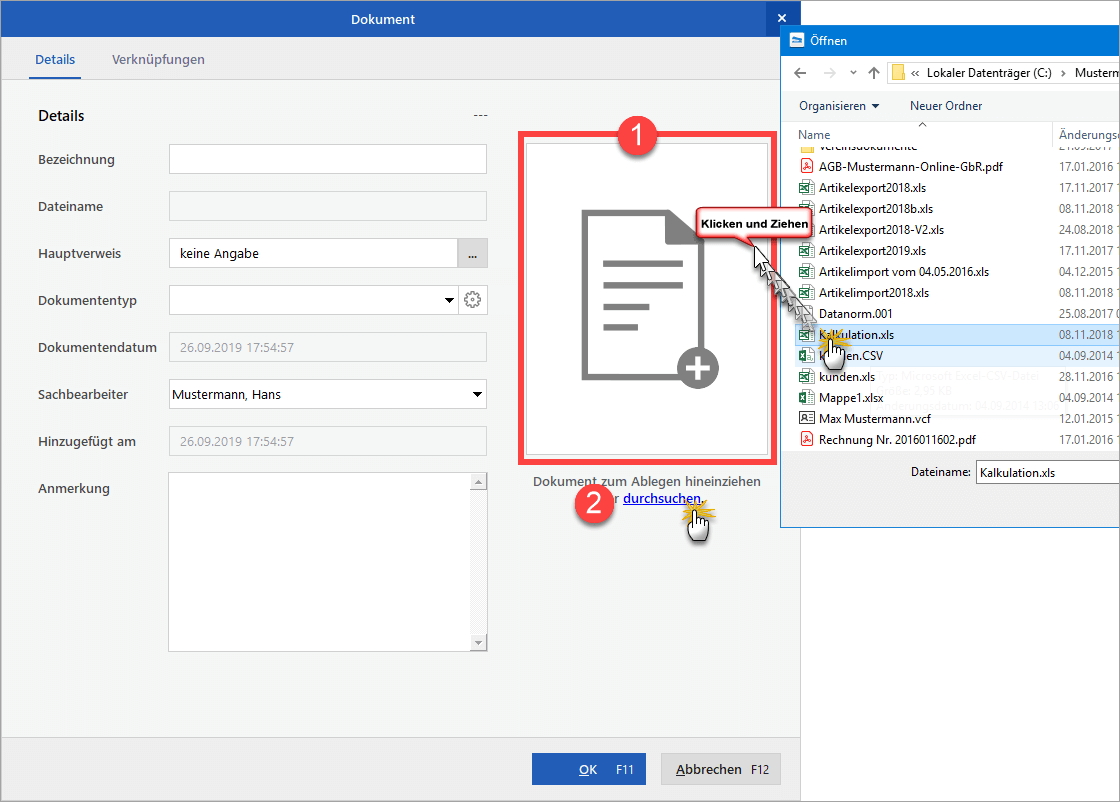The image size is (1120, 802).
Task: Go forward in the Öffnen dialog
Action: click(829, 73)
